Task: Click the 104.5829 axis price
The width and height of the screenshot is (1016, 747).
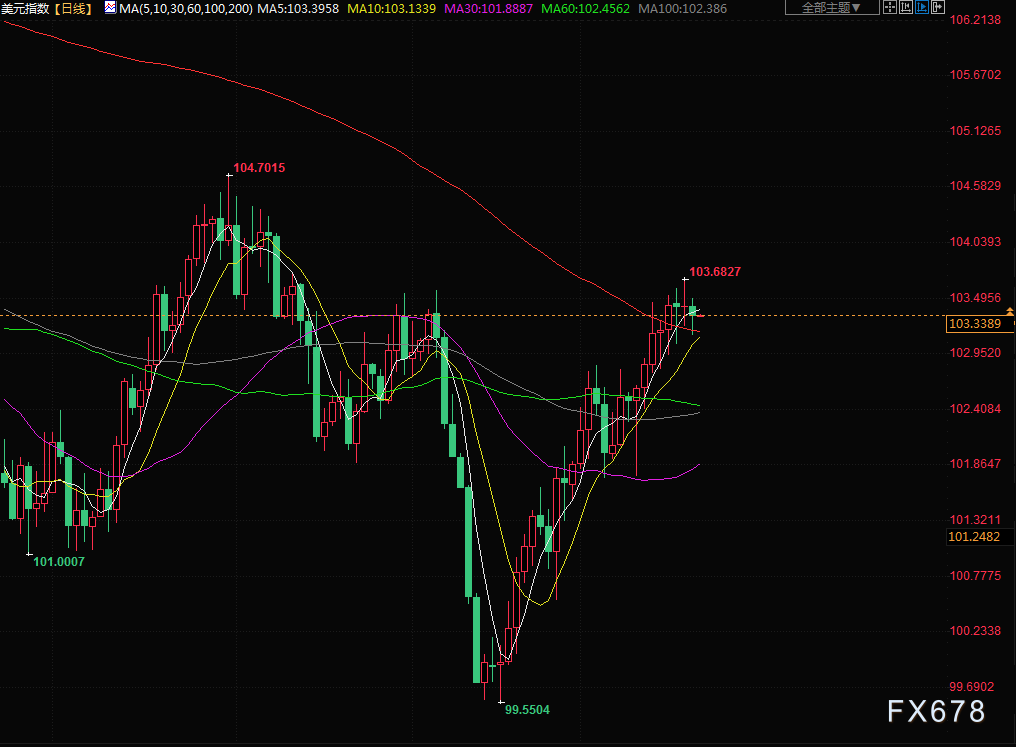Action: point(975,186)
